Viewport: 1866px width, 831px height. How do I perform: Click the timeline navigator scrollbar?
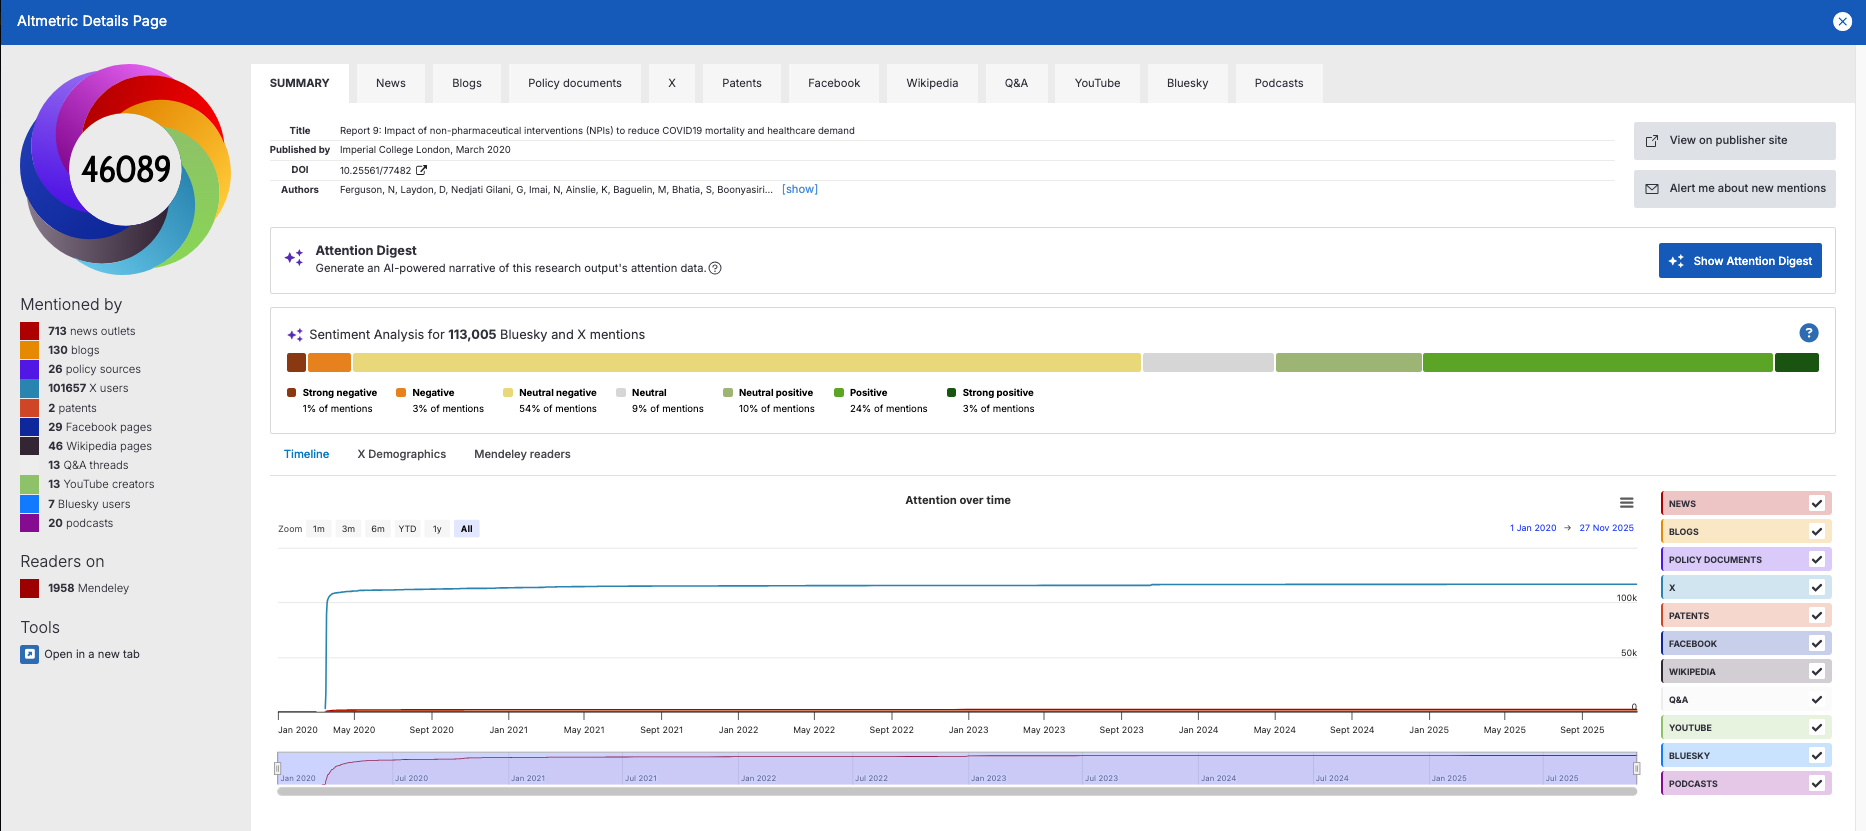coord(956,791)
